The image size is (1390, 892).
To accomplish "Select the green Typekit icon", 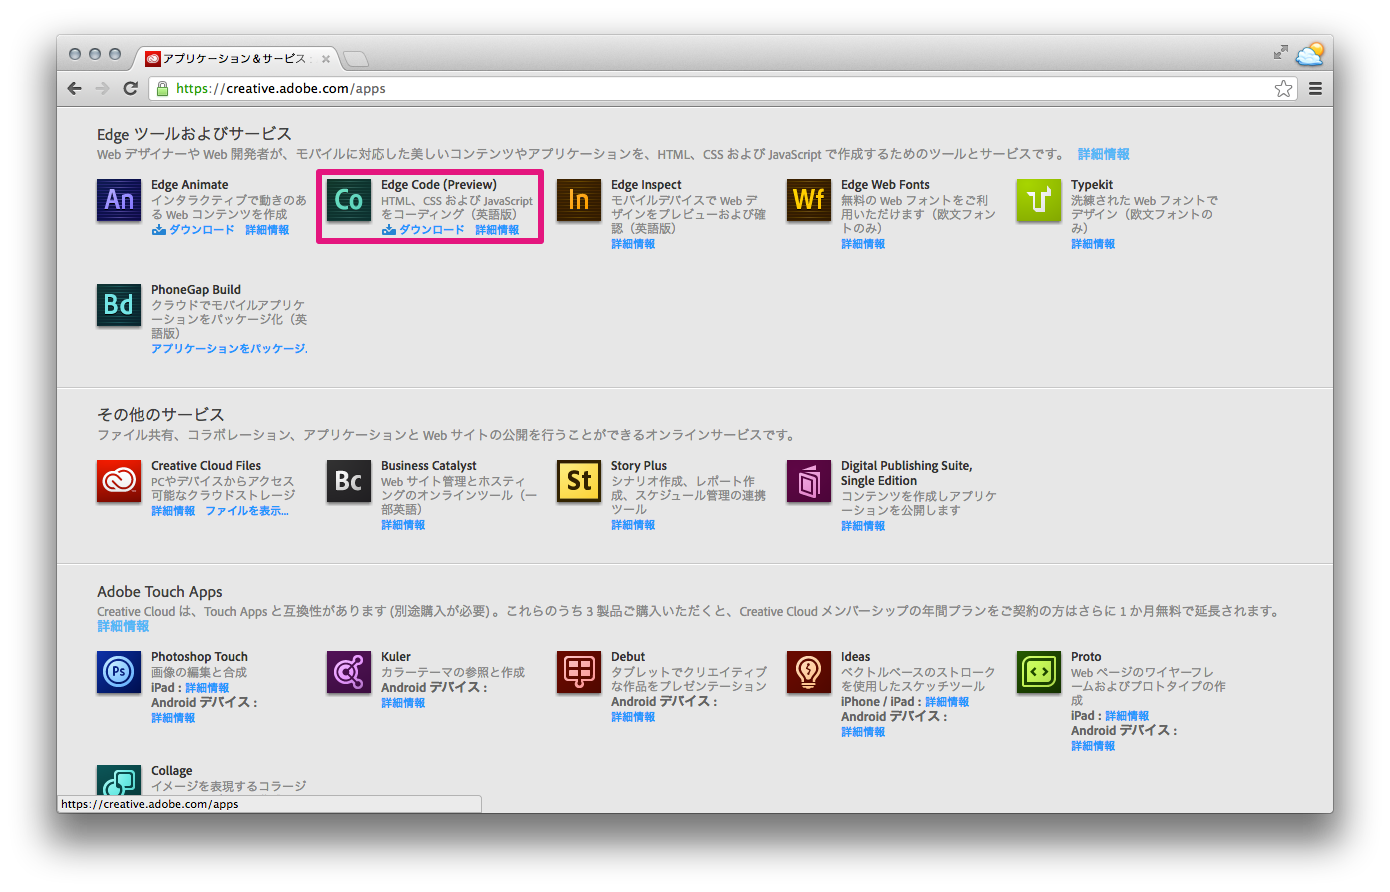I will pos(1038,201).
